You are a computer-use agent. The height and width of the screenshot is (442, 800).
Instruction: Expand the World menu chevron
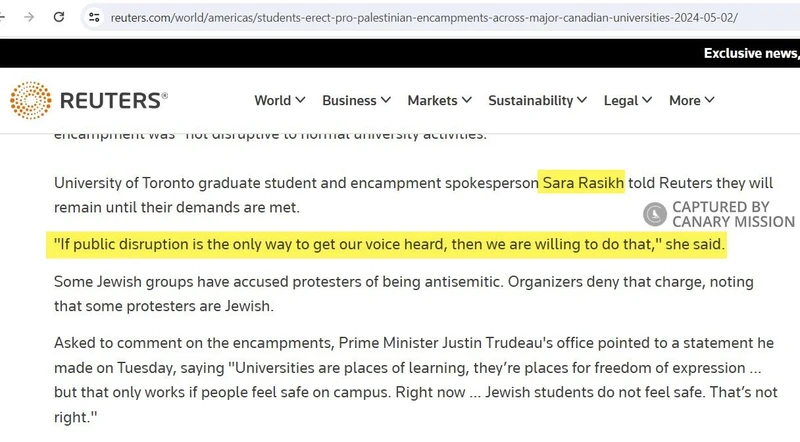300,100
